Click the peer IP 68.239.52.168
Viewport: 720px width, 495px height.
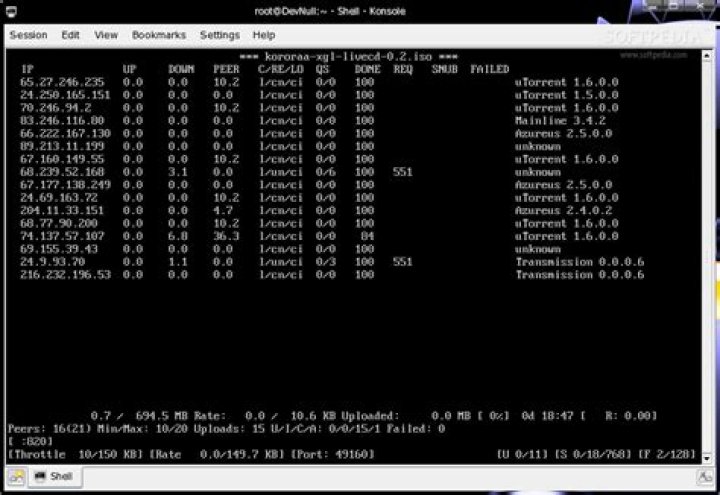point(62,172)
